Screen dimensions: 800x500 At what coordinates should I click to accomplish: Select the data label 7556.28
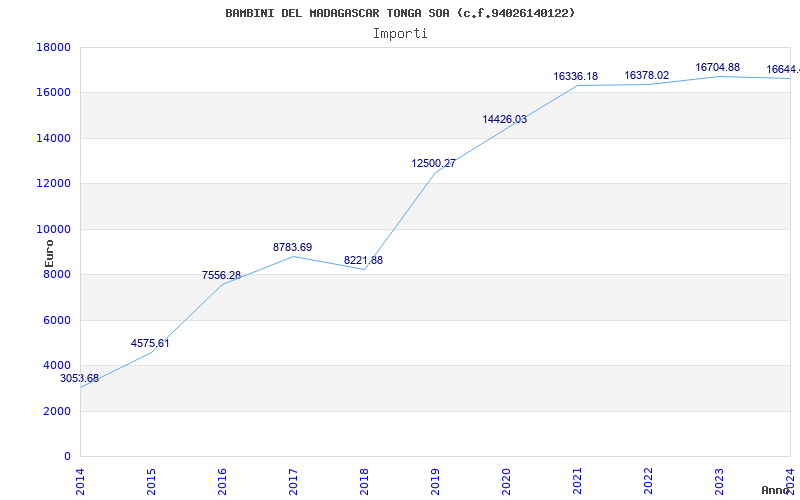tap(221, 276)
